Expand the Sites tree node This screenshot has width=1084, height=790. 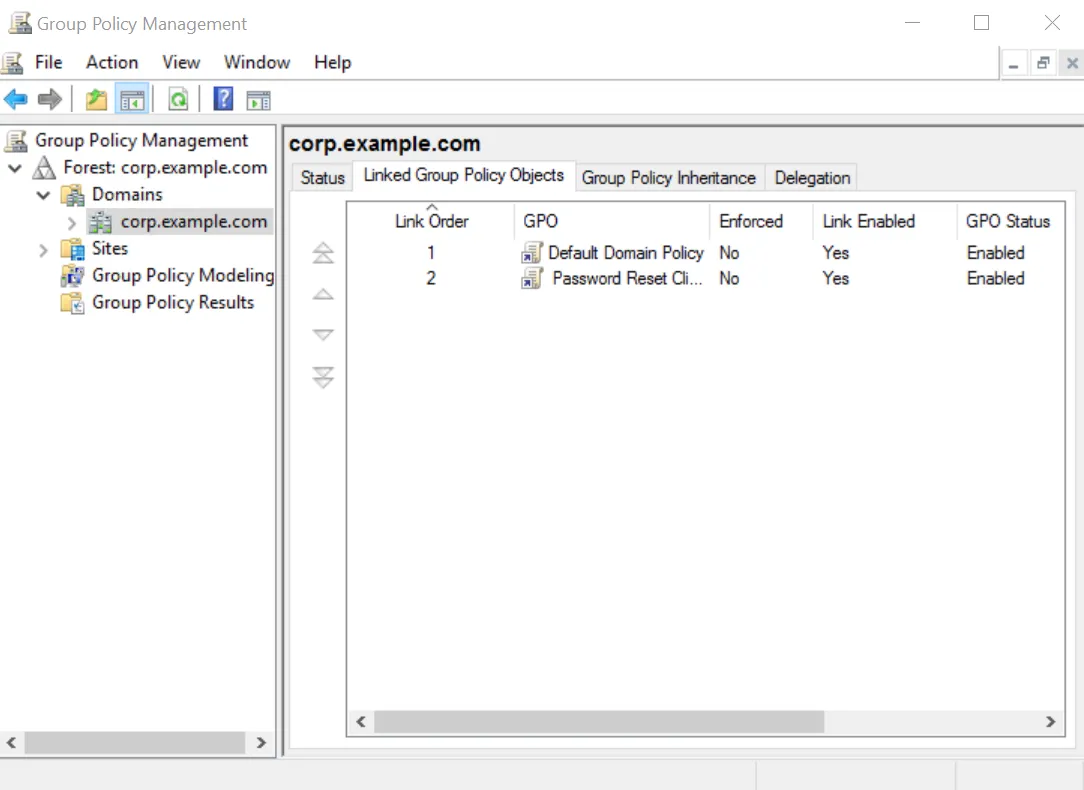coord(44,250)
